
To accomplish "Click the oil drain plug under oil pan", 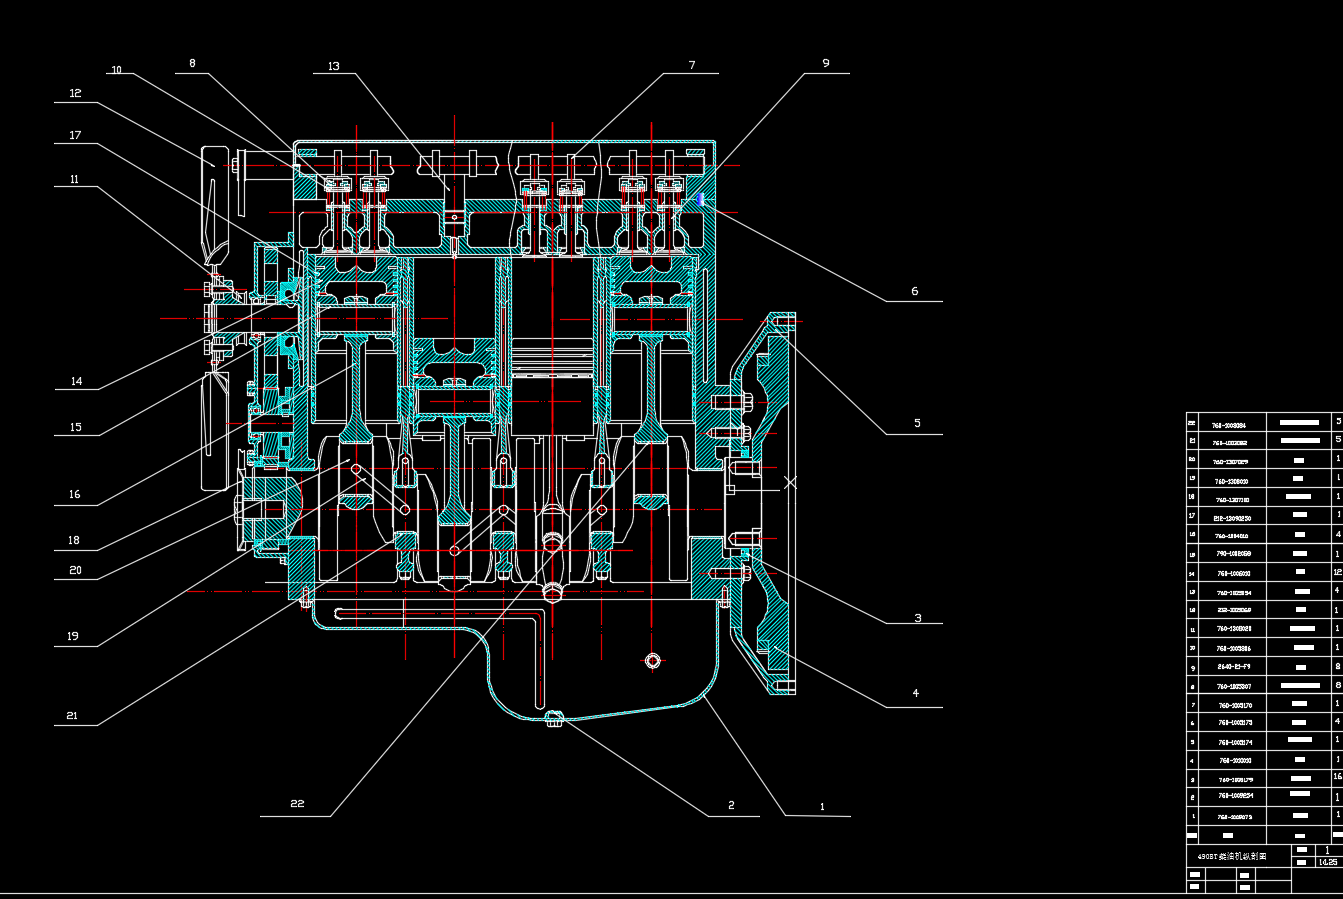I will pyautogui.click(x=555, y=716).
